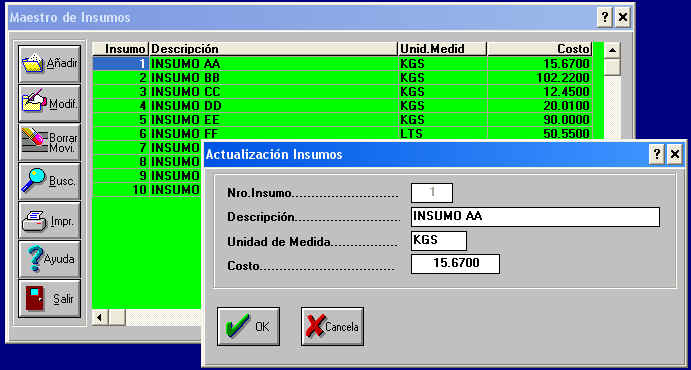Click insumo number 8 in the grid

tap(121, 162)
